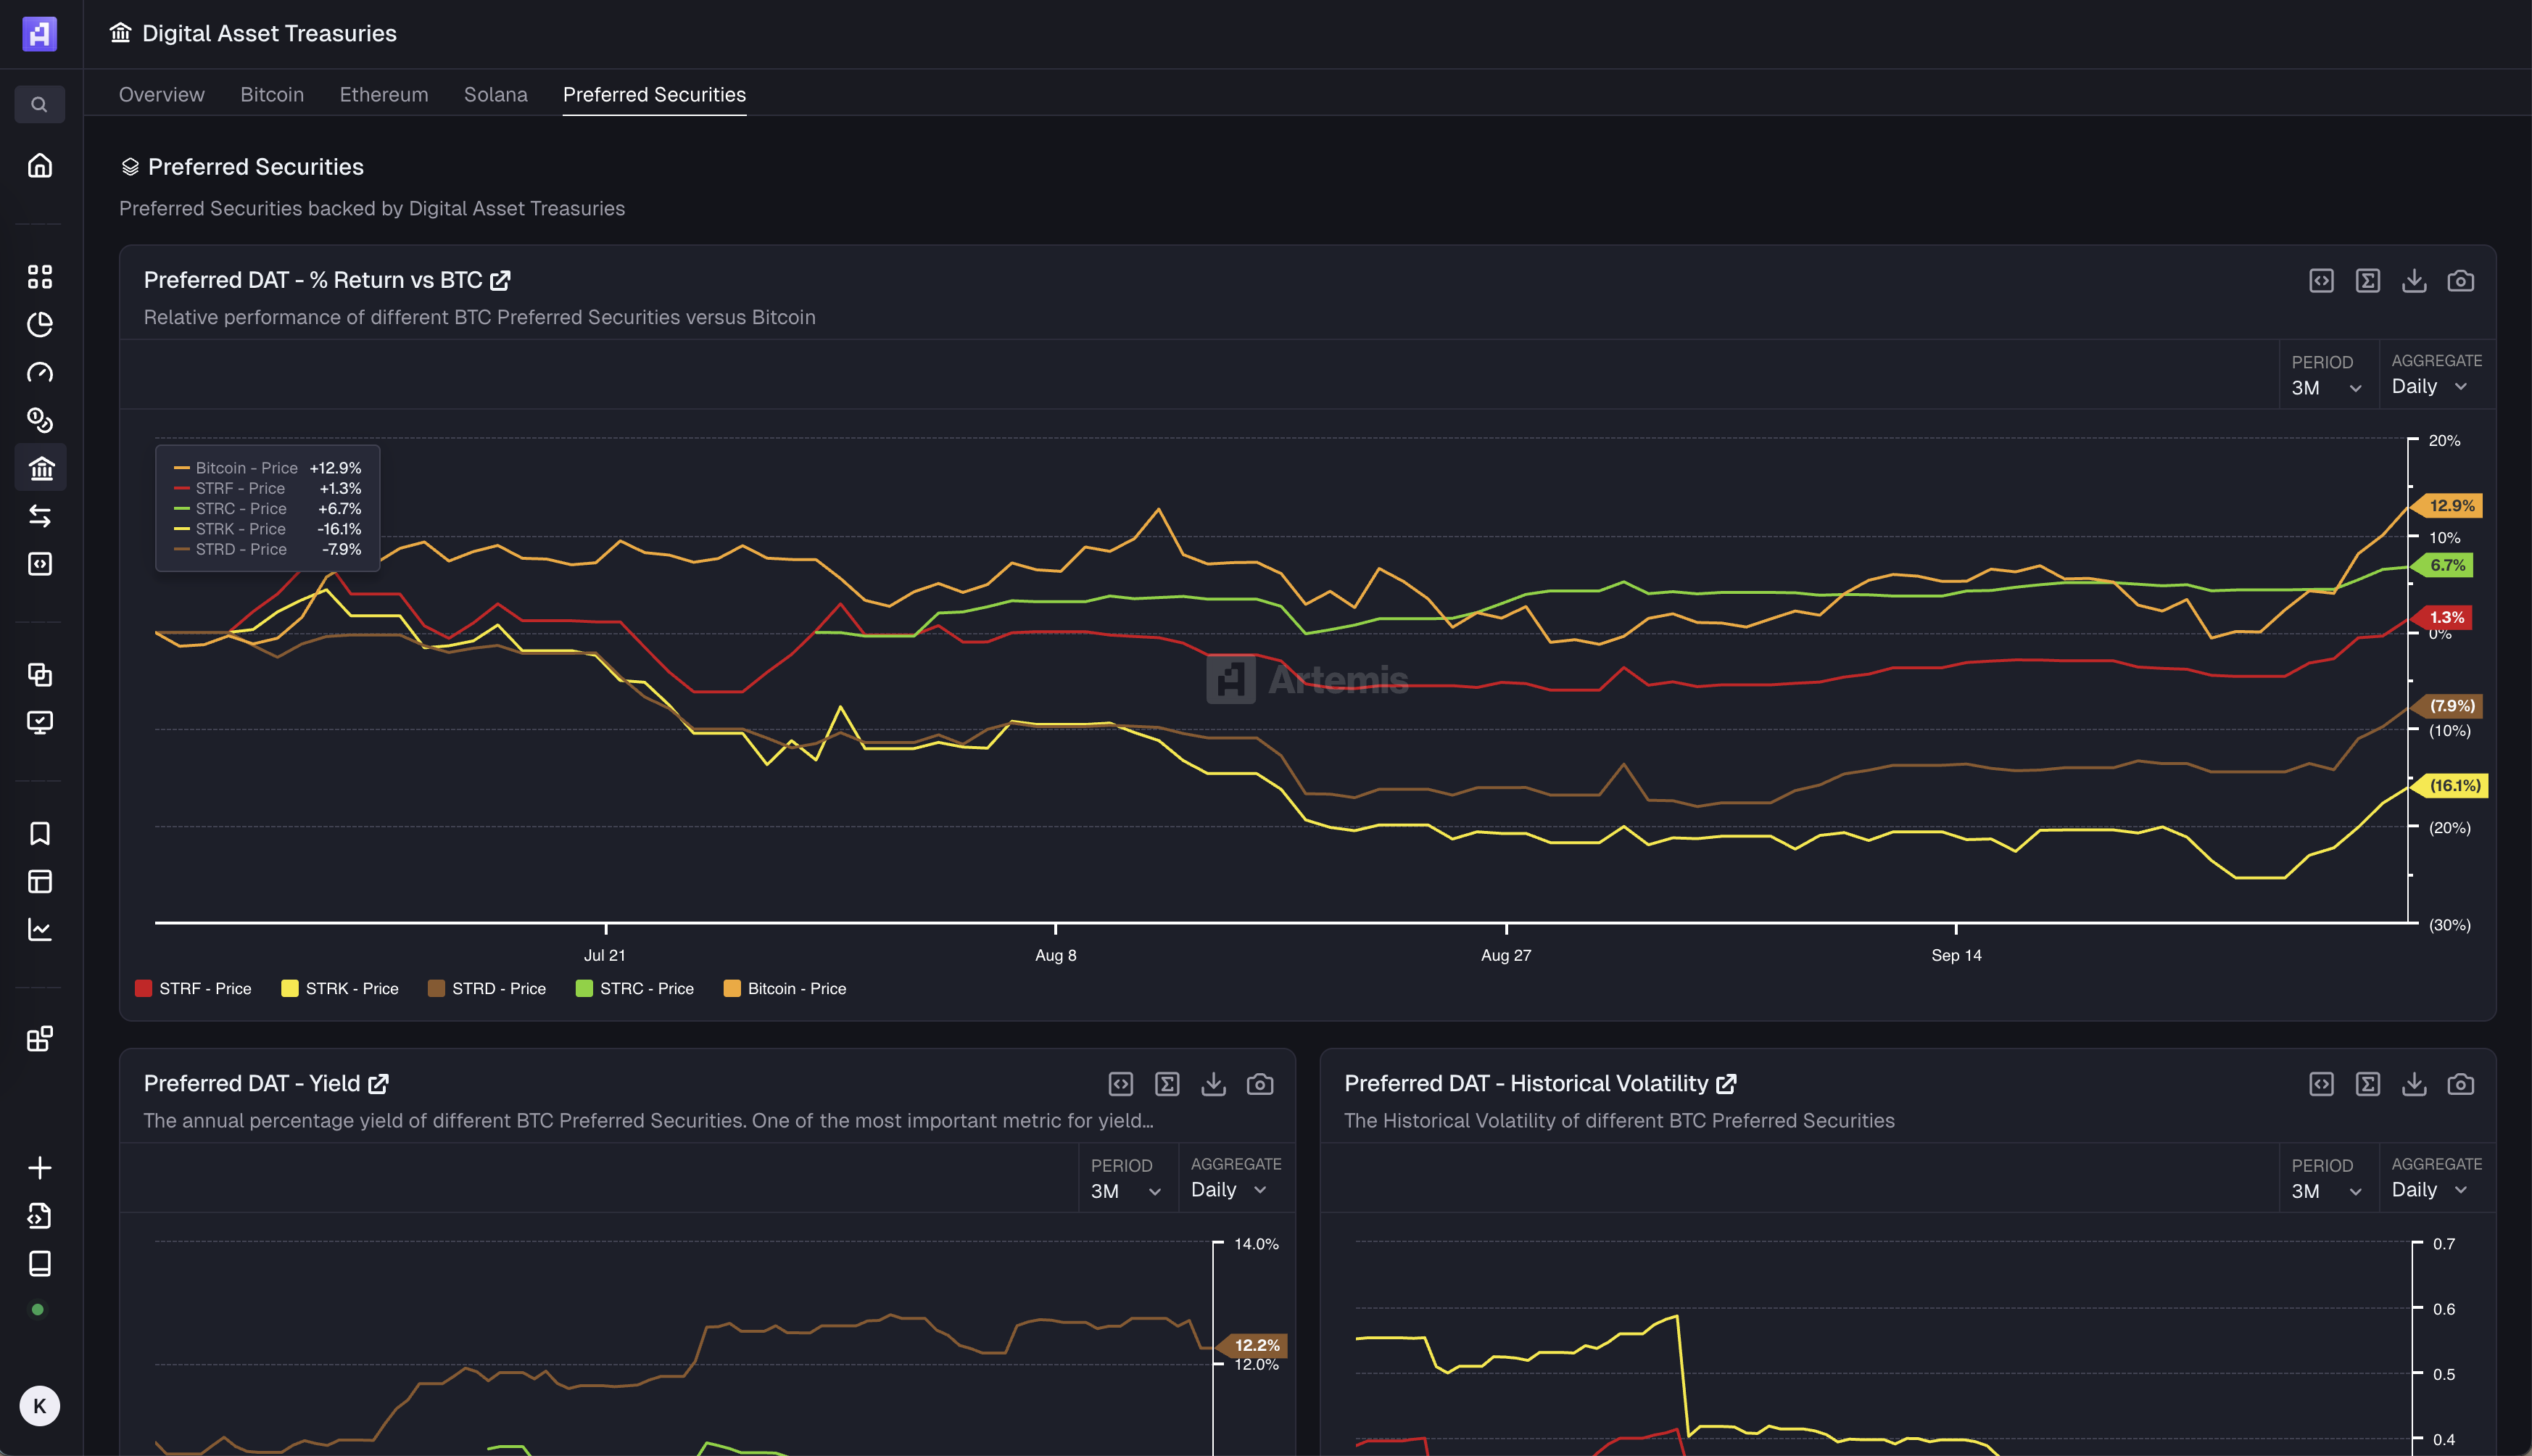
Task: Click the search icon in sidebar
Action: pyautogui.click(x=39, y=104)
